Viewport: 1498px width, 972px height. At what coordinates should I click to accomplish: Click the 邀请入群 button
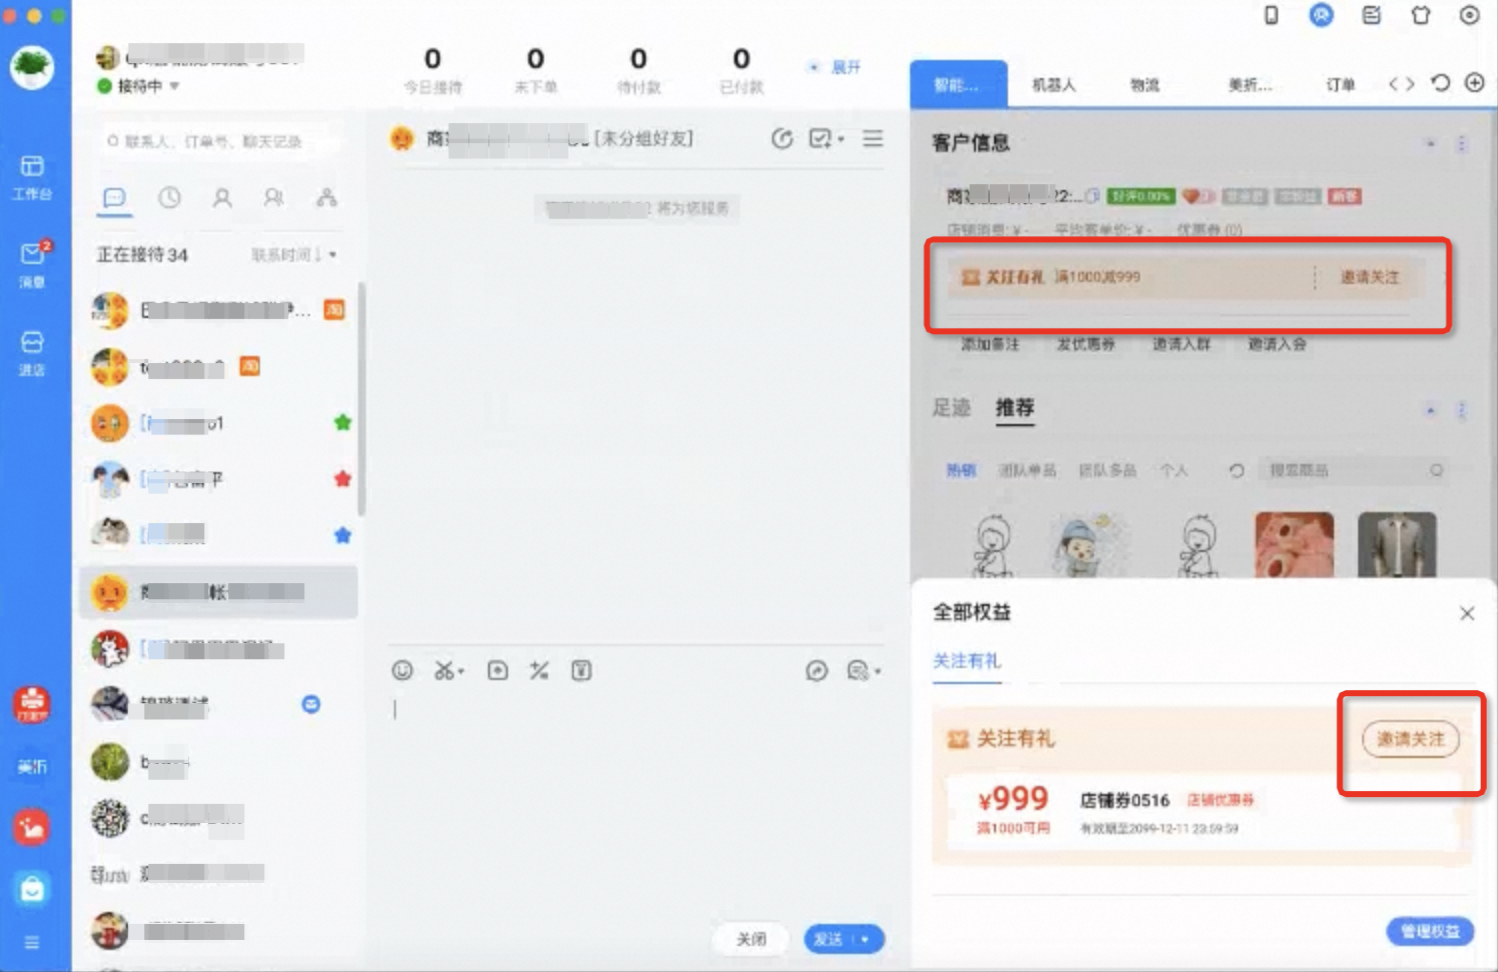coord(1181,344)
